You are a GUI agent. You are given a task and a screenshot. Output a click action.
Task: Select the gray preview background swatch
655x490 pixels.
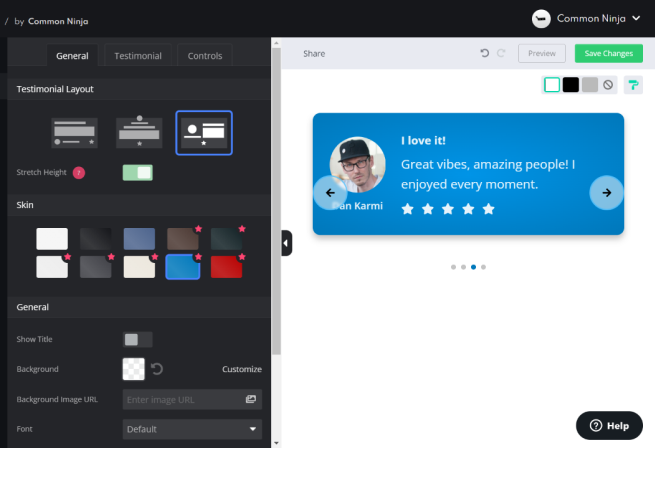pyautogui.click(x=589, y=85)
